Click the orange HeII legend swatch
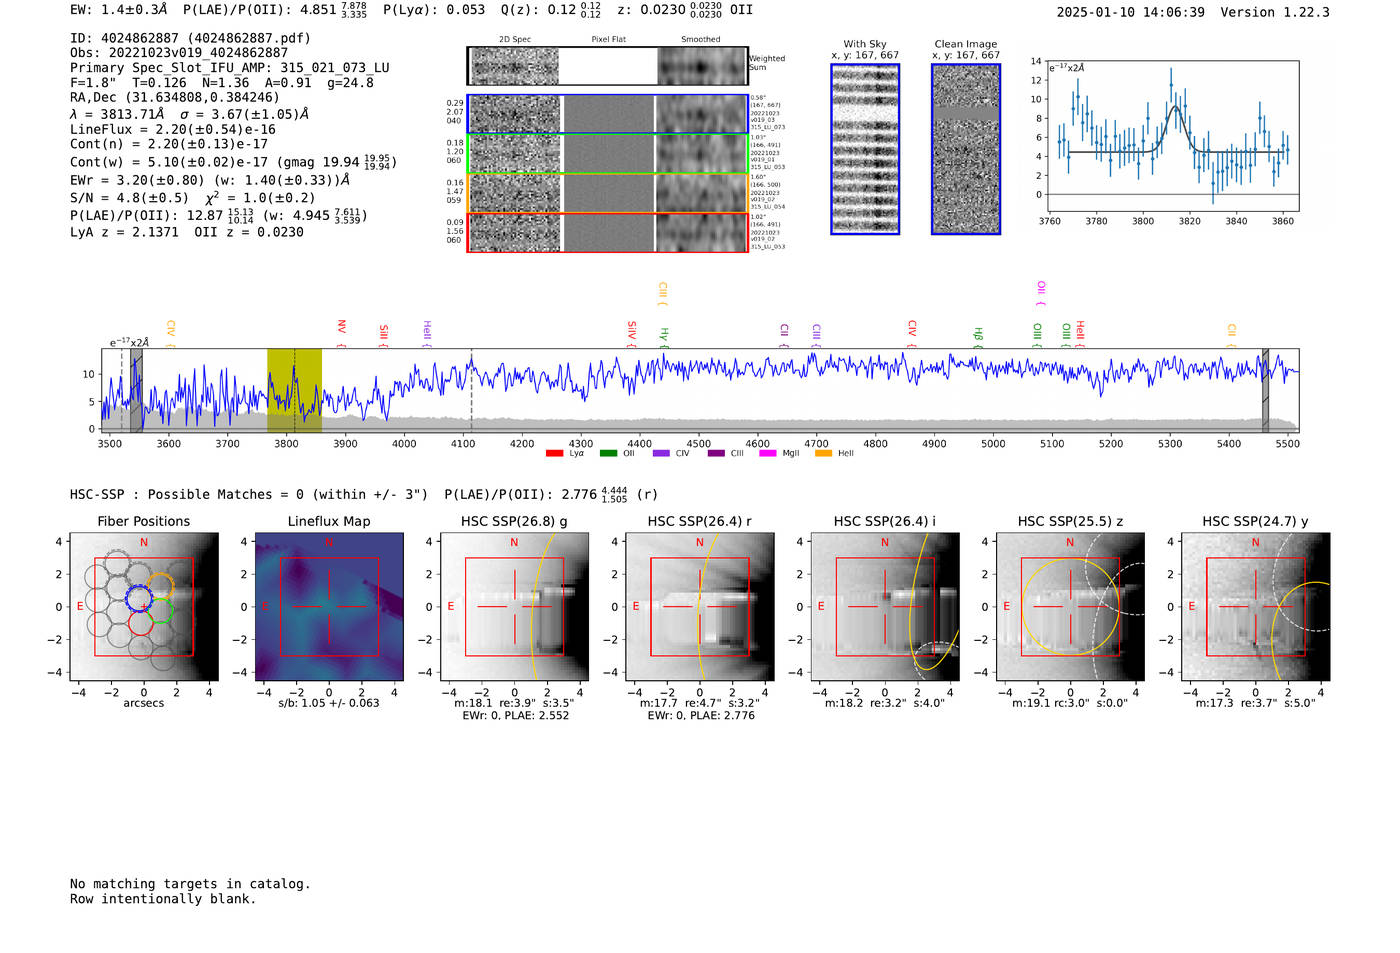 (823, 454)
